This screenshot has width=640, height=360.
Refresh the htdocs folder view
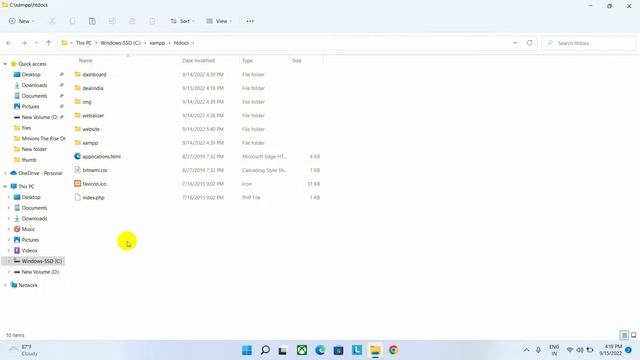pyautogui.click(x=529, y=43)
